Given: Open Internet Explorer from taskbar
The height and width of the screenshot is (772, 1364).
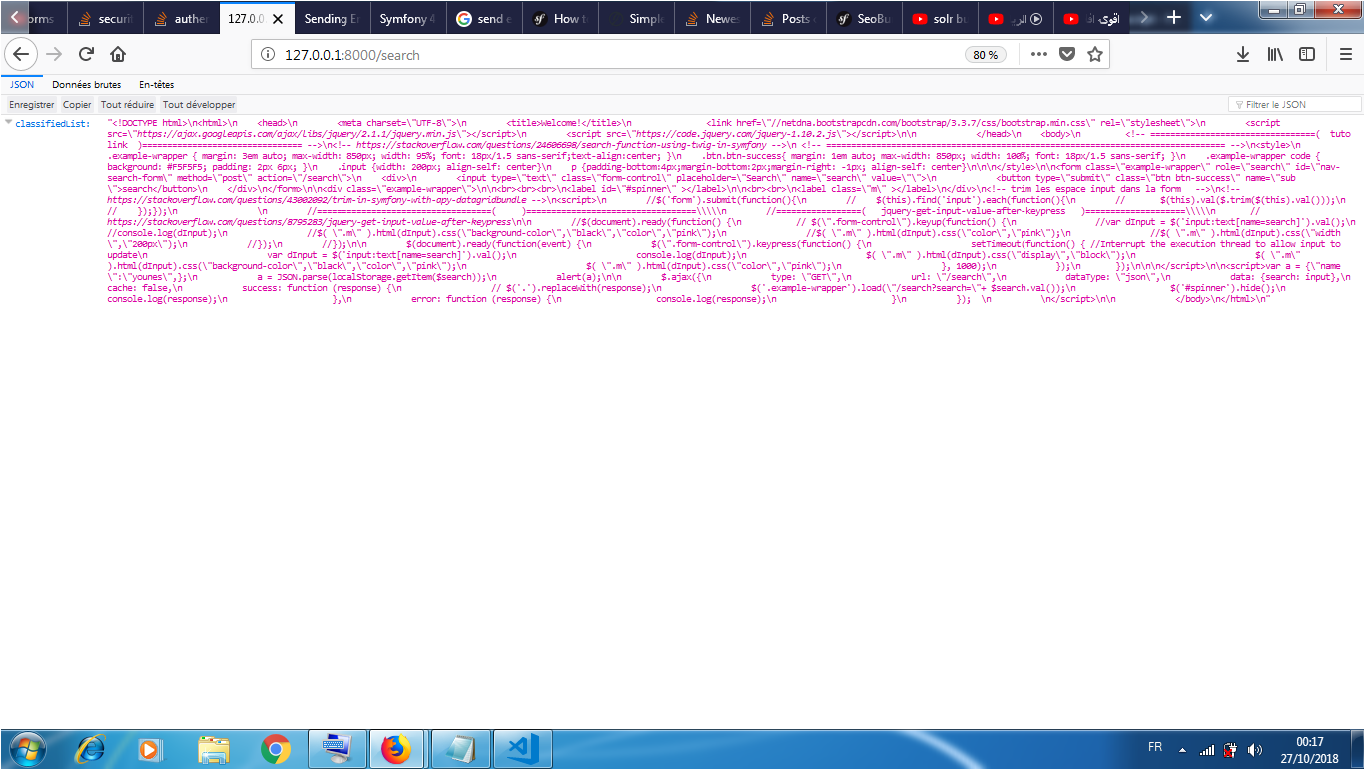Looking at the screenshot, I should pyautogui.click(x=91, y=749).
